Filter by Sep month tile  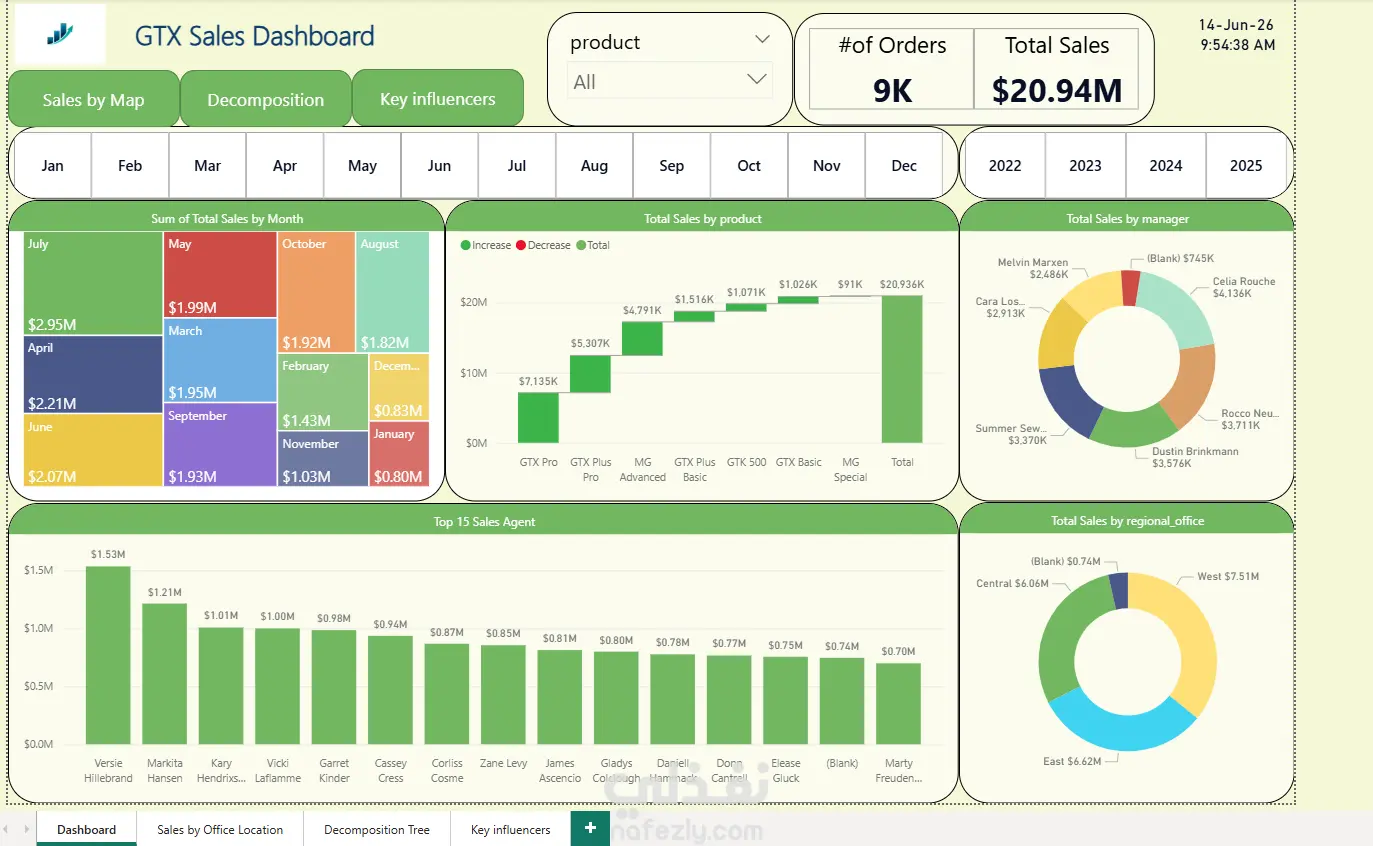672,165
